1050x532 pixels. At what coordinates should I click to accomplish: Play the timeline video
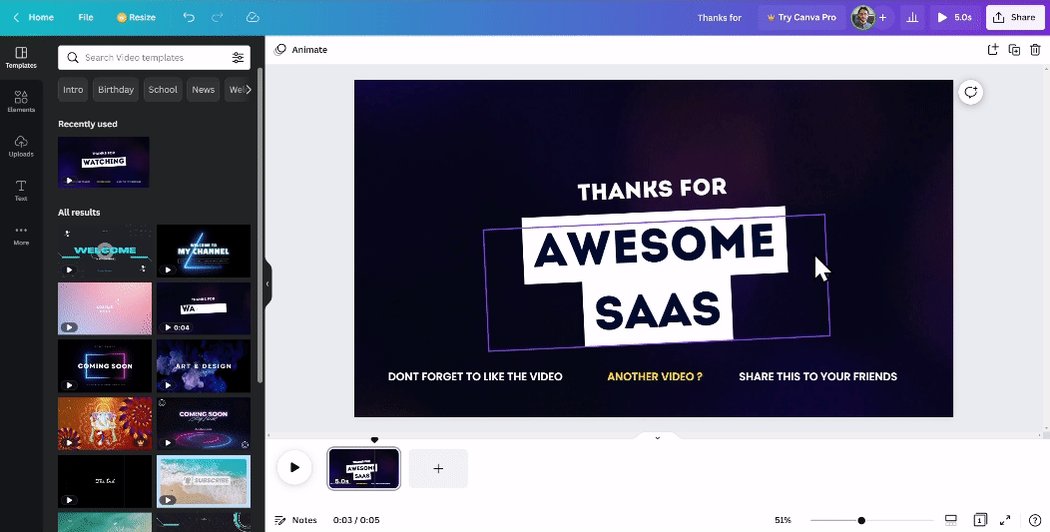pos(295,468)
